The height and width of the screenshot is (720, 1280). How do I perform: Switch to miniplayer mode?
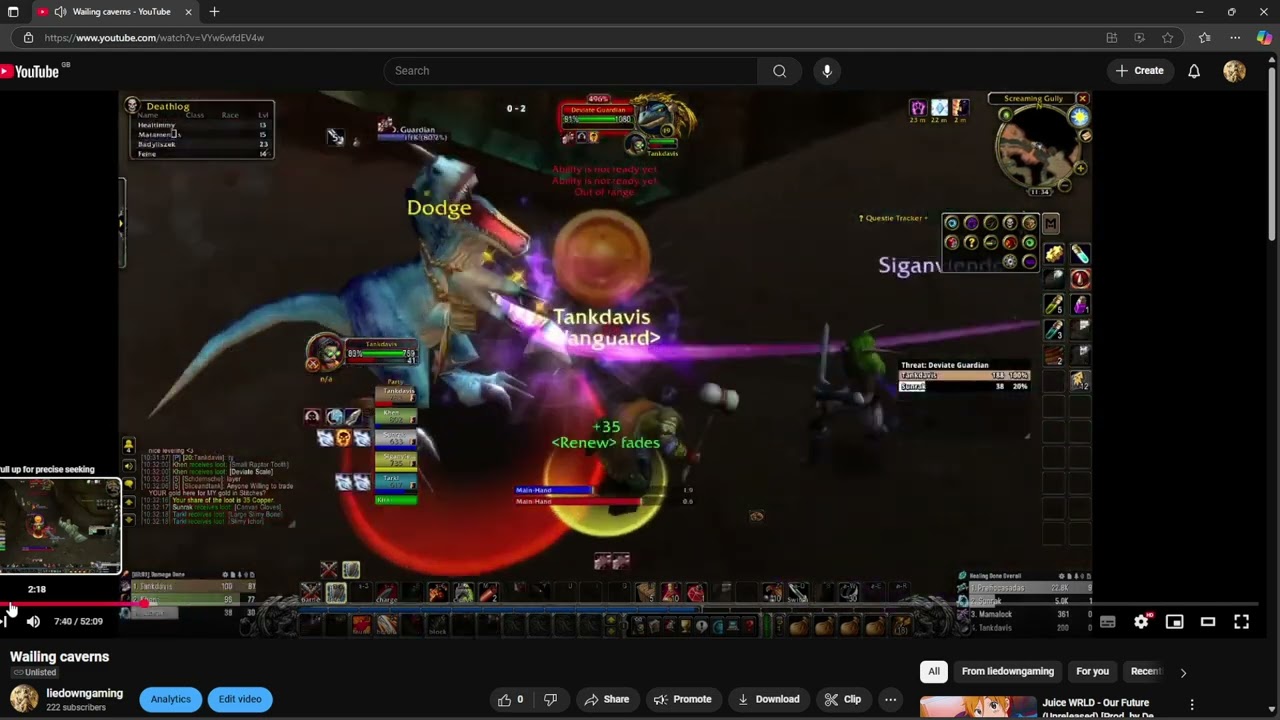[1175, 622]
